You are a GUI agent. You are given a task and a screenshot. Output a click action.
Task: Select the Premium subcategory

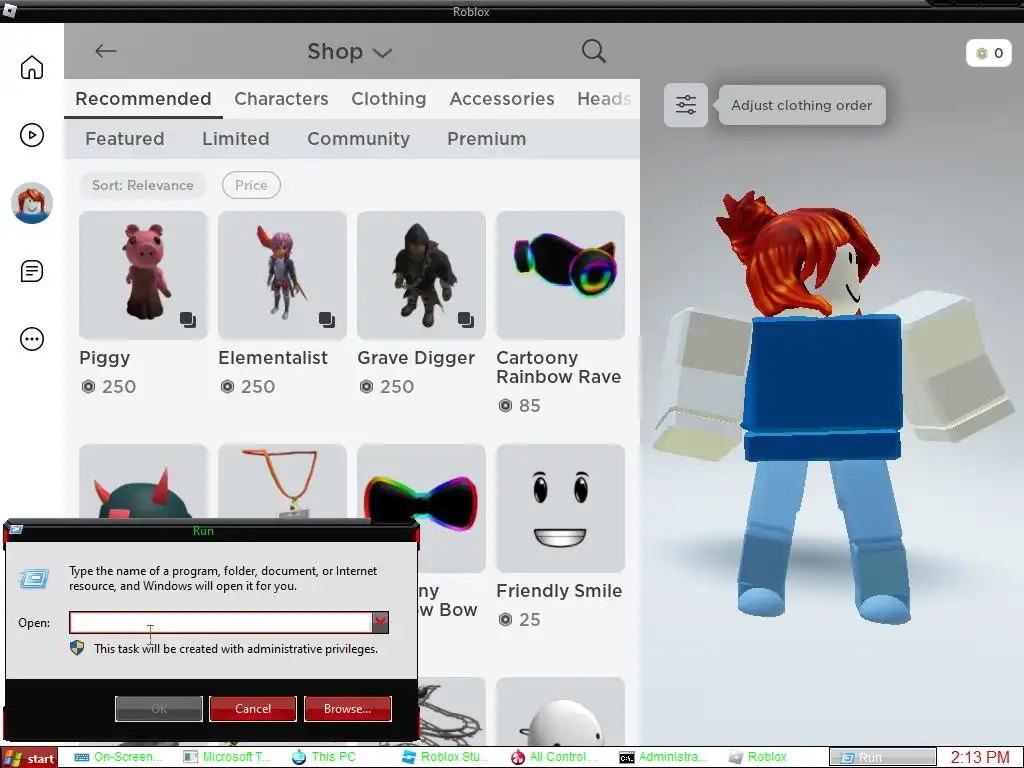(487, 138)
